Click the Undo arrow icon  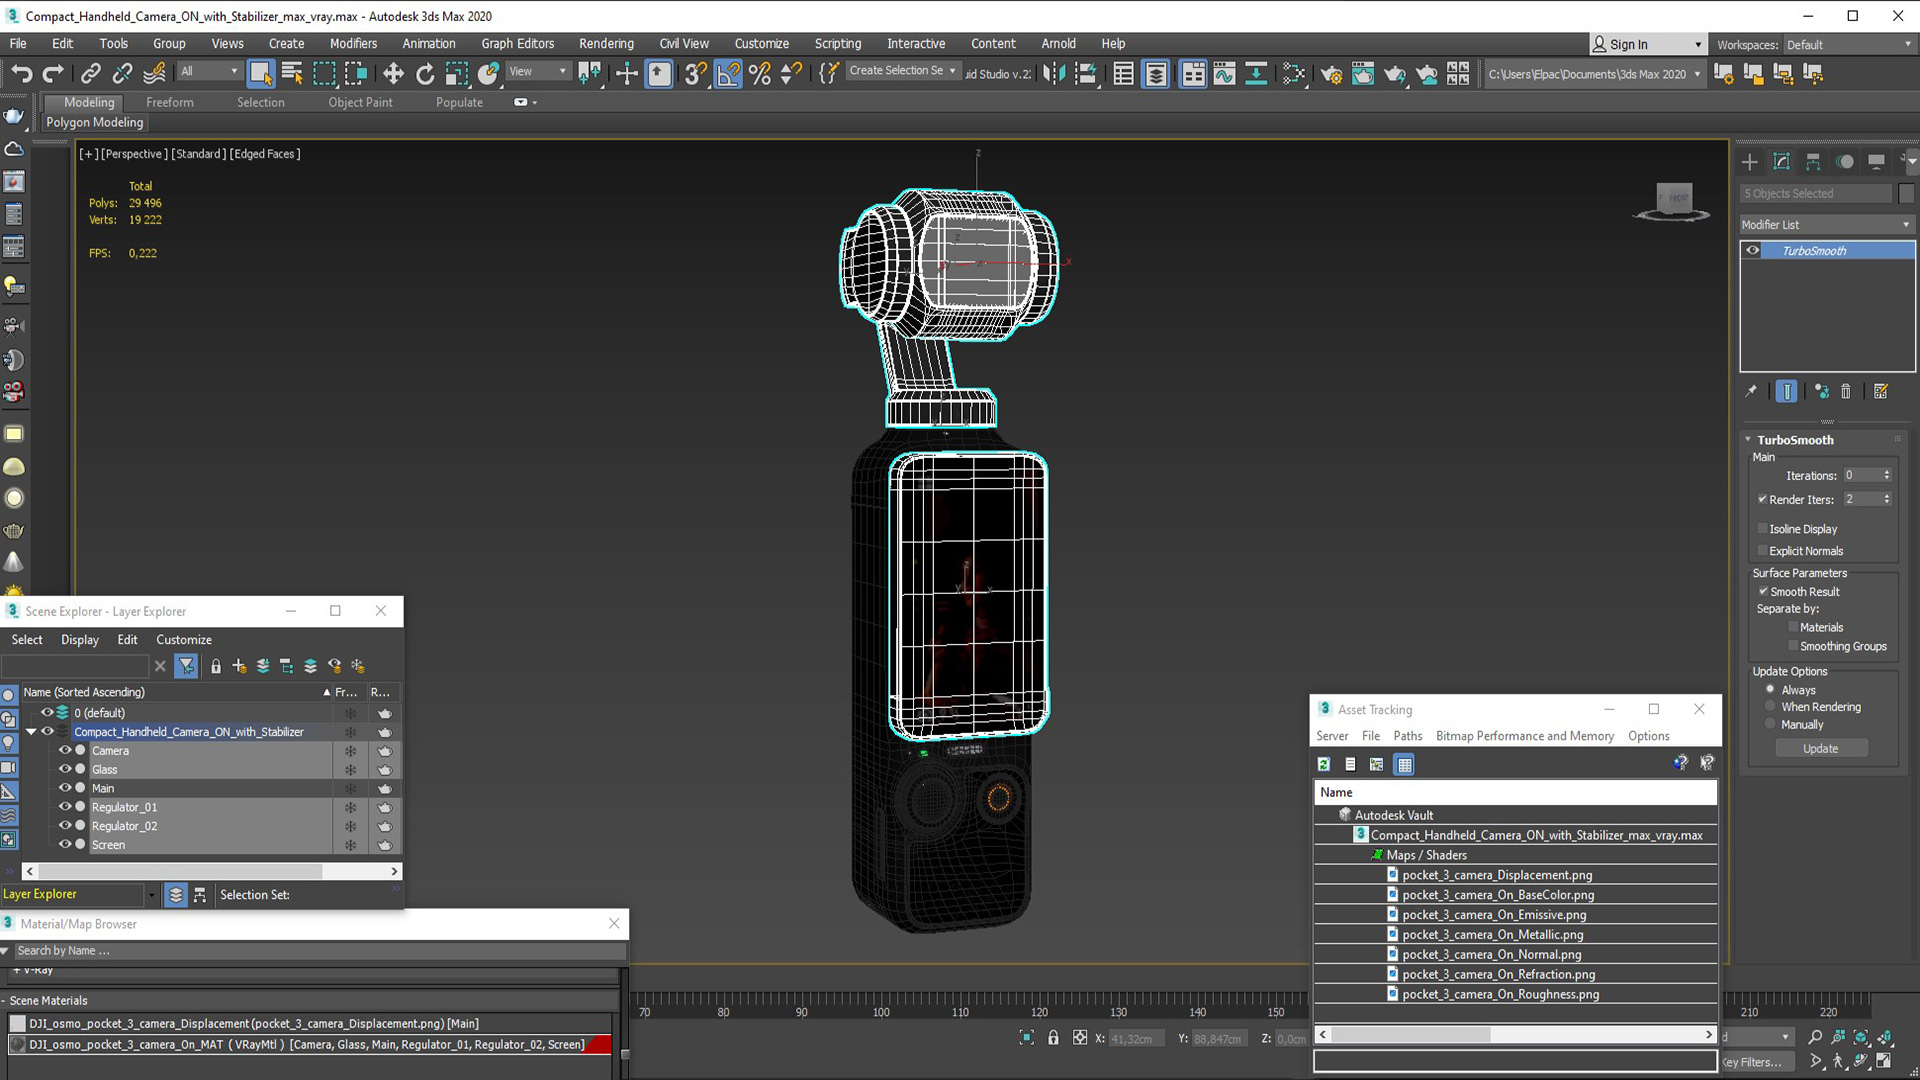coord(21,73)
